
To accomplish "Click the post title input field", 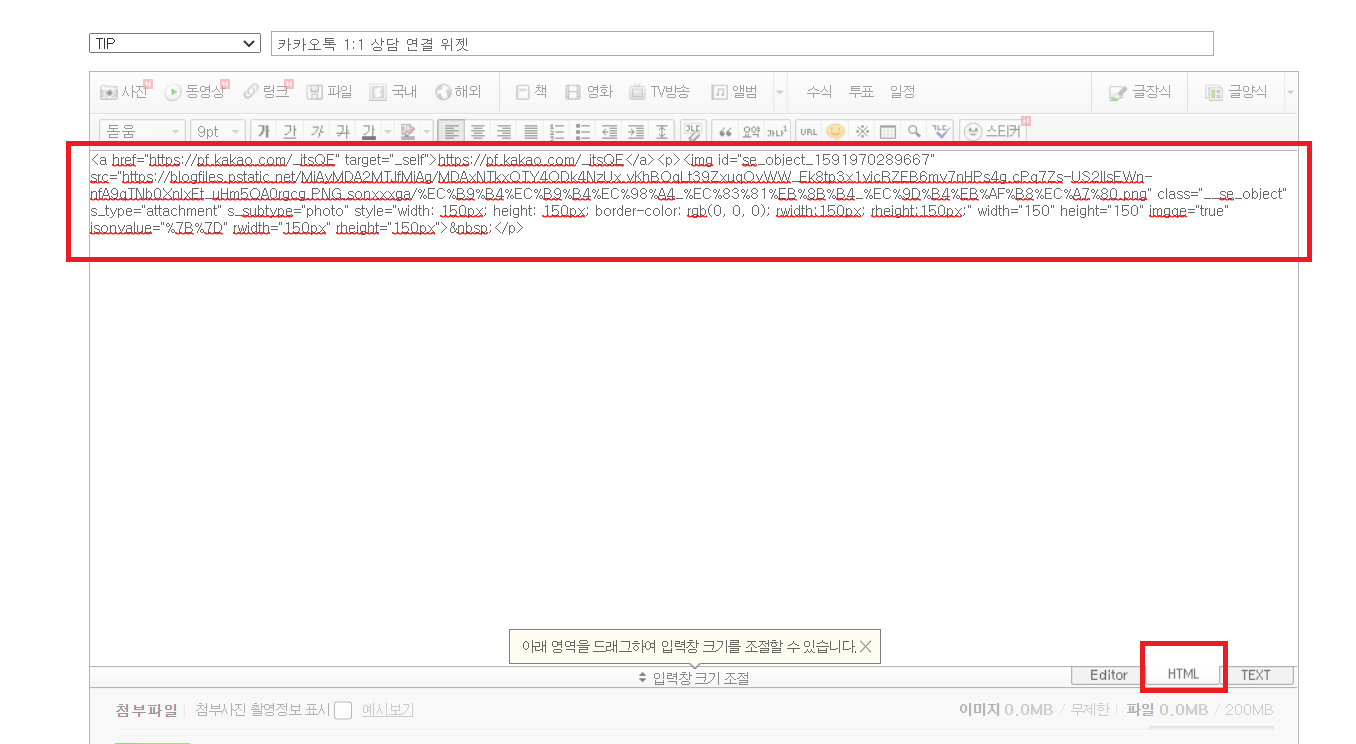I will (x=742, y=43).
